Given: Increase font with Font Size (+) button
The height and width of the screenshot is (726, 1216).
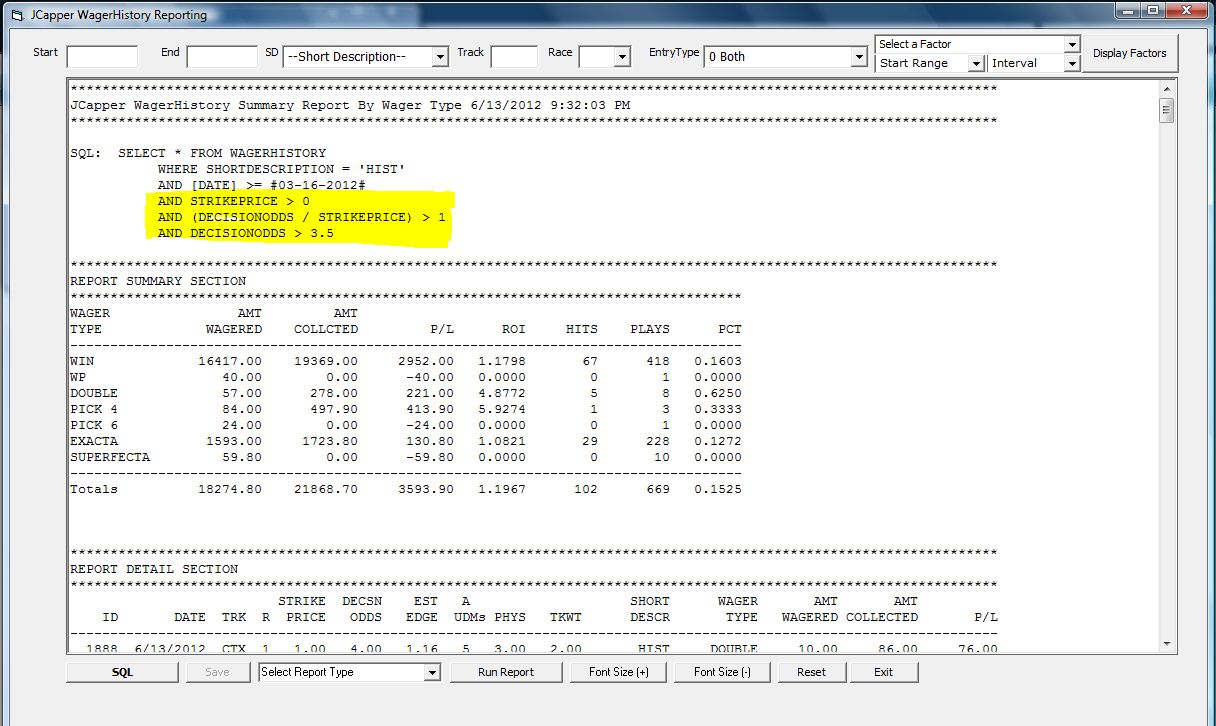Looking at the screenshot, I should click(x=618, y=672).
